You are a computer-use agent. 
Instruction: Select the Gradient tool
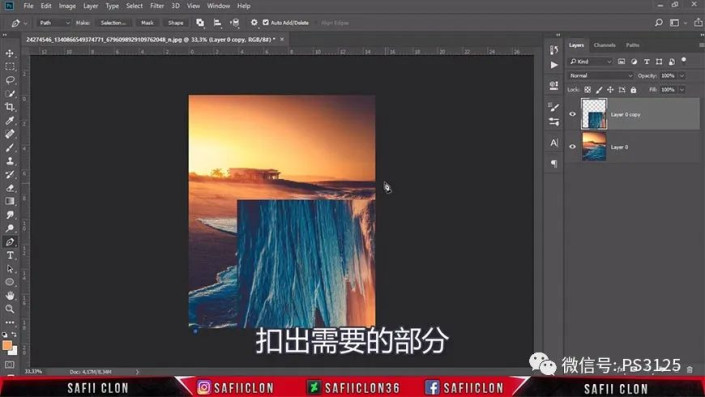point(9,201)
